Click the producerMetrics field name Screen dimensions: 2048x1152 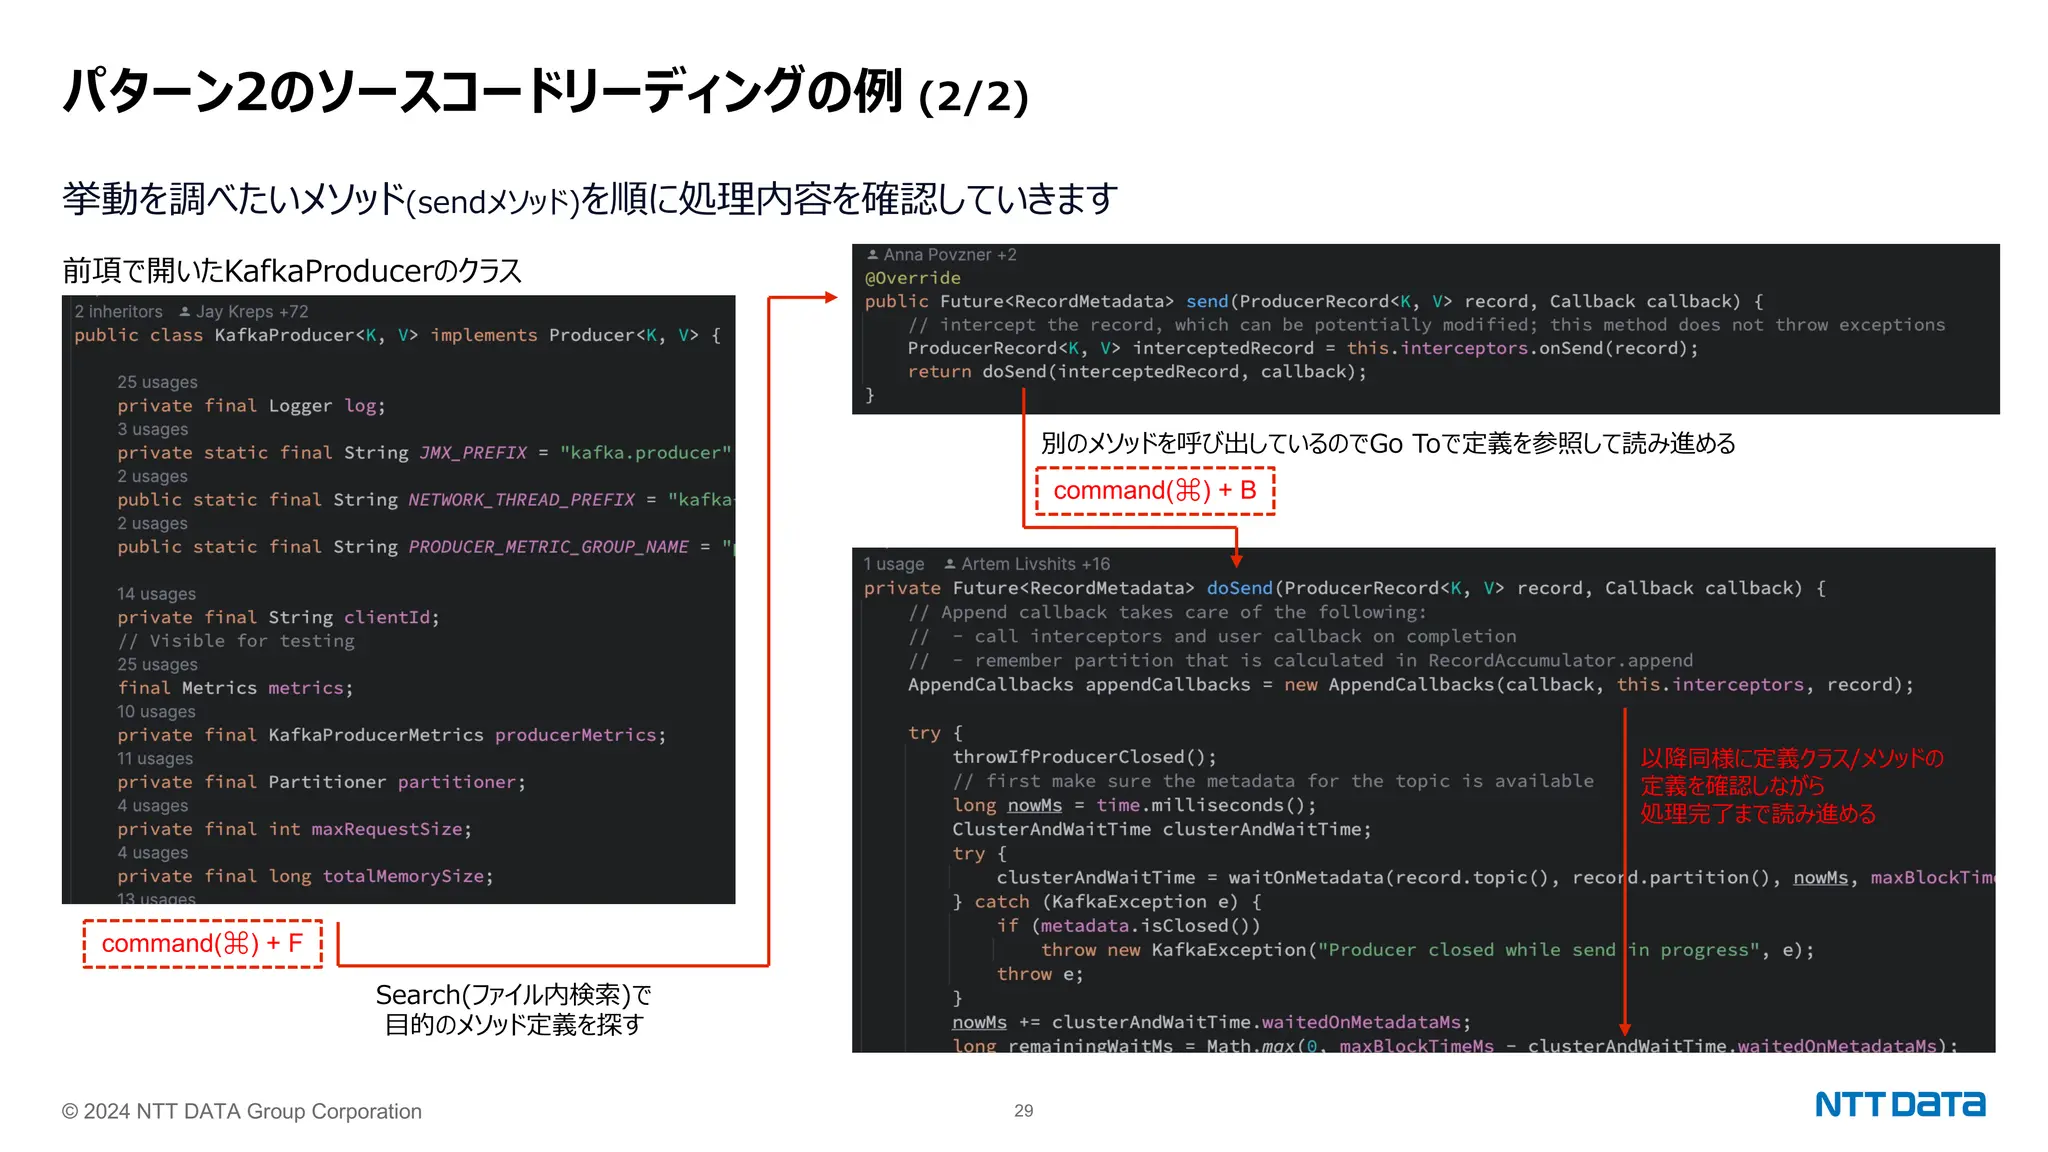pyautogui.click(x=575, y=735)
